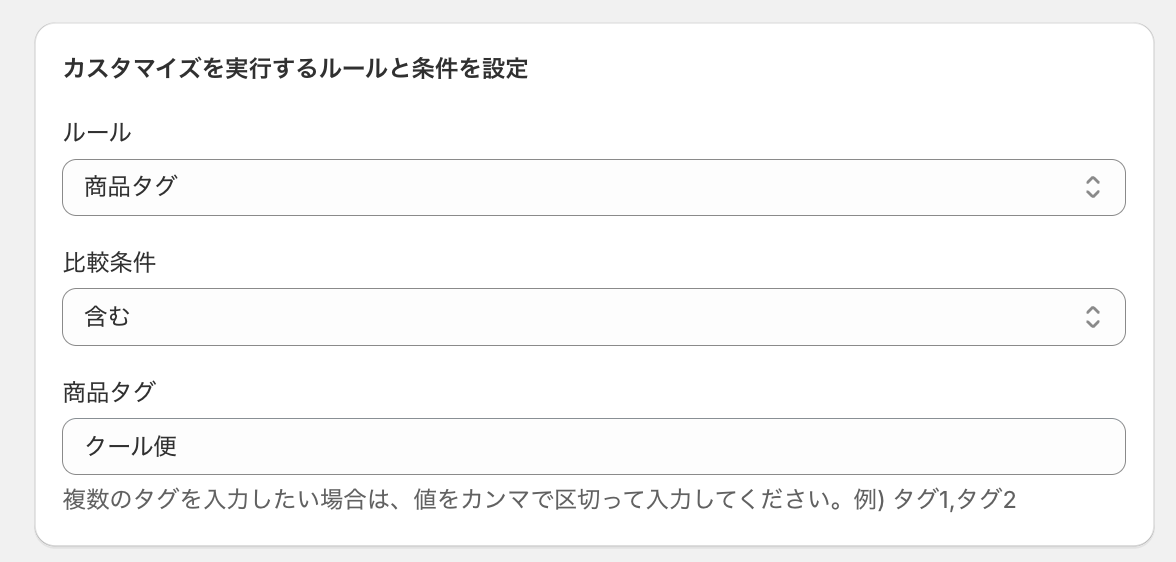This screenshot has height=562, width=1176.
Task: Click the down arrow in ルール selector
Action: click(1093, 194)
